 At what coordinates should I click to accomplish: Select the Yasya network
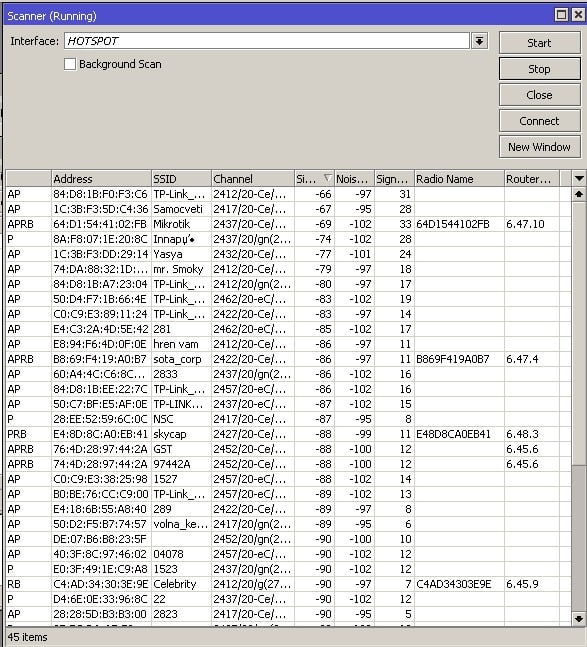tap(167, 254)
